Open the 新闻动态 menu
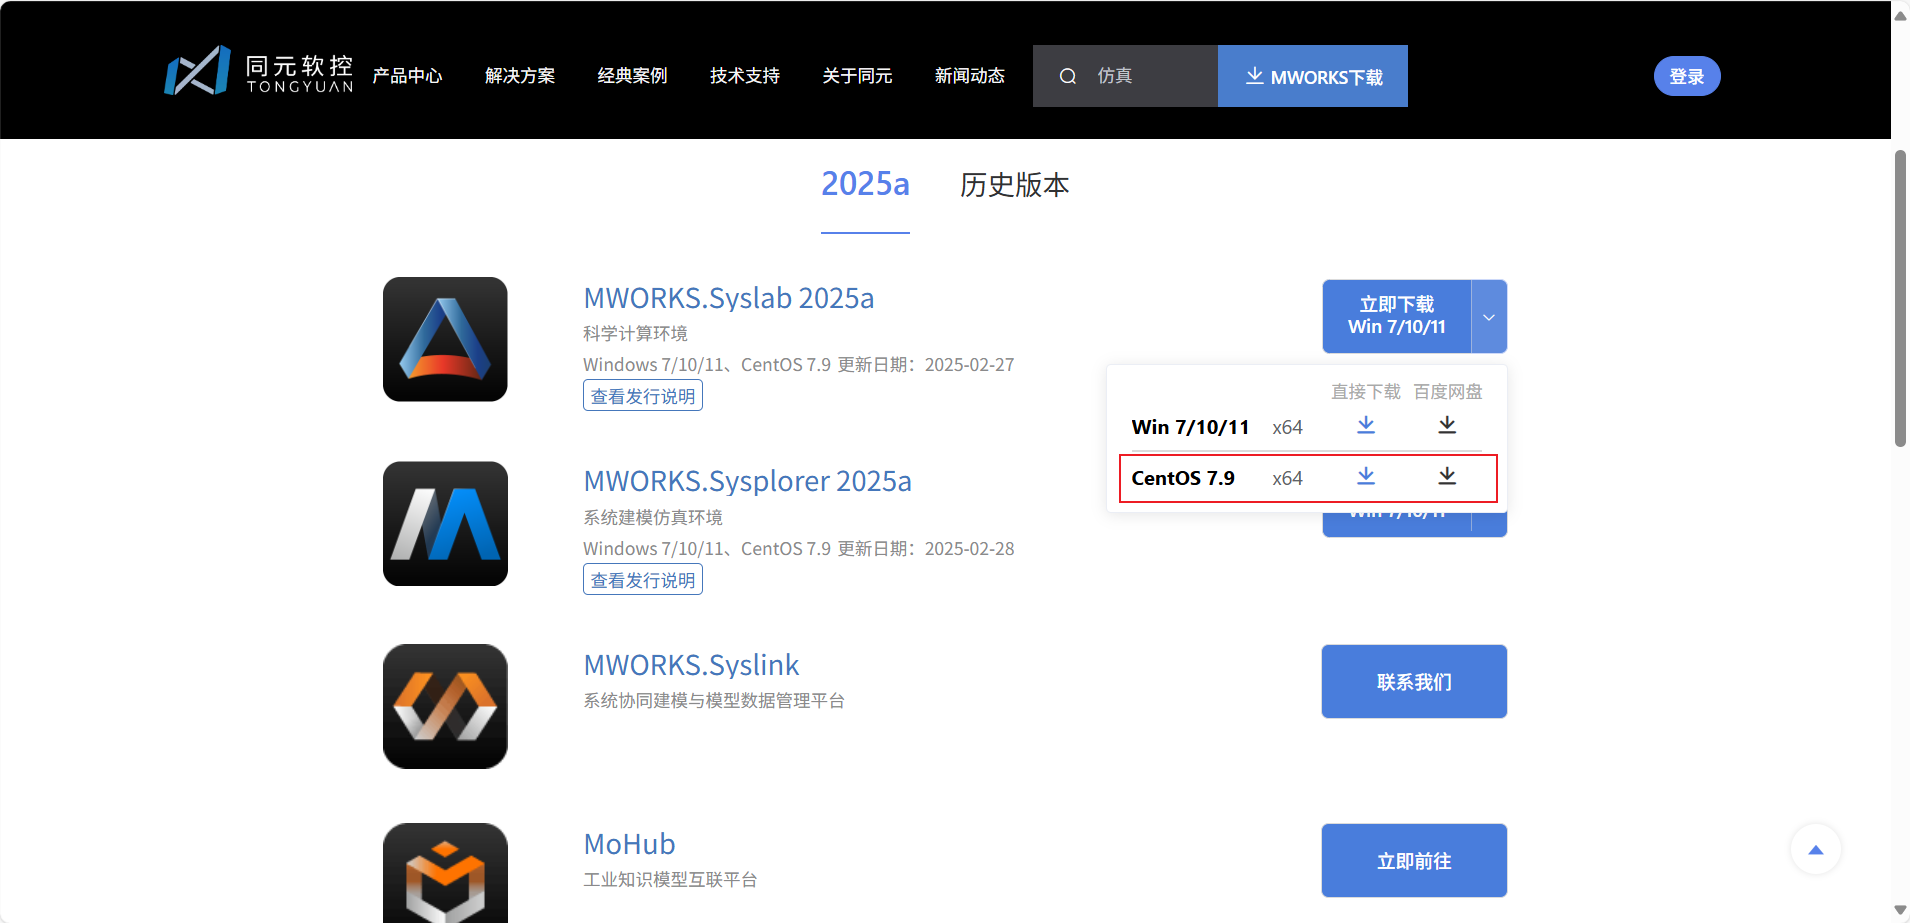This screenshot has height=923, width=1910. click(970, 76)
